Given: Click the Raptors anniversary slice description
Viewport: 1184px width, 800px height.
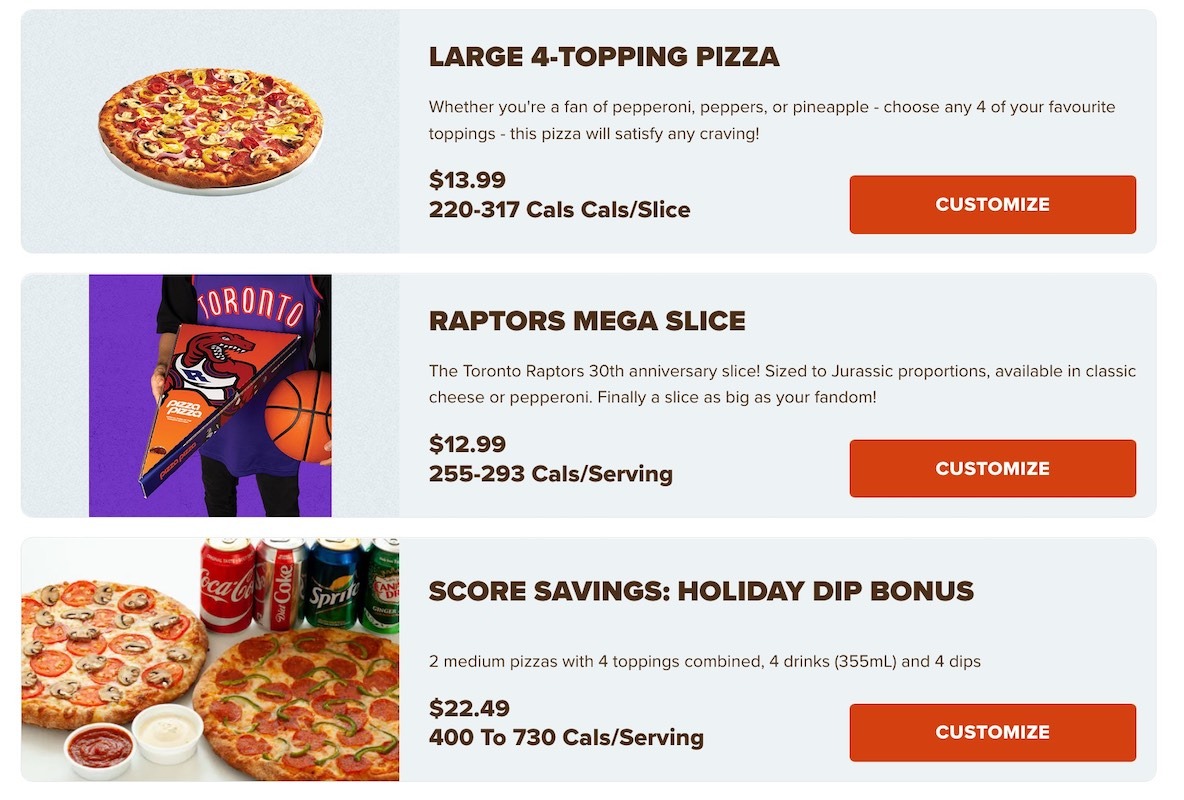Looking at the screenshot, I should (782, 384).
